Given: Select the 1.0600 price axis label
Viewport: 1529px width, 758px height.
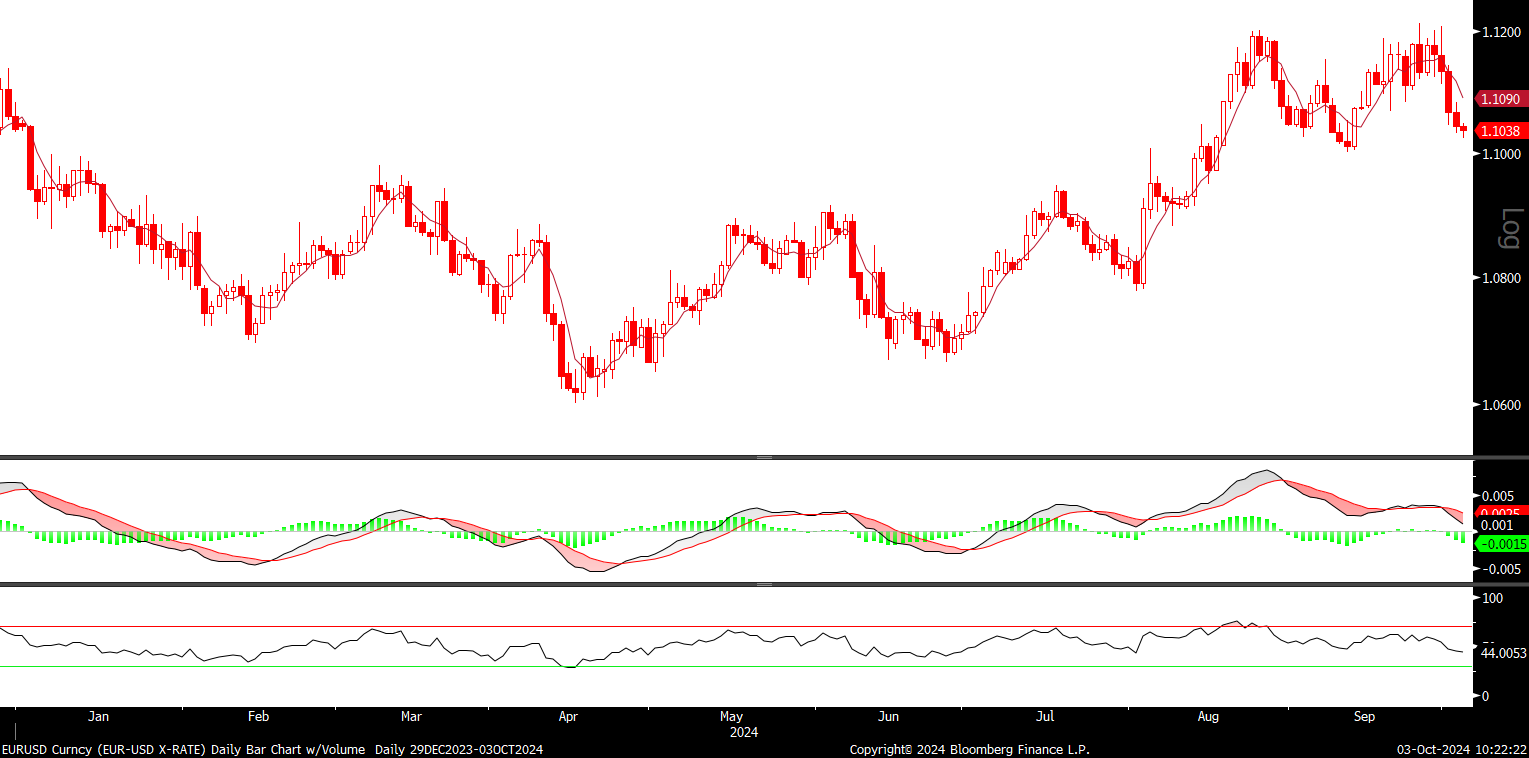Looking at the screenshot, I should (1500, 405).
